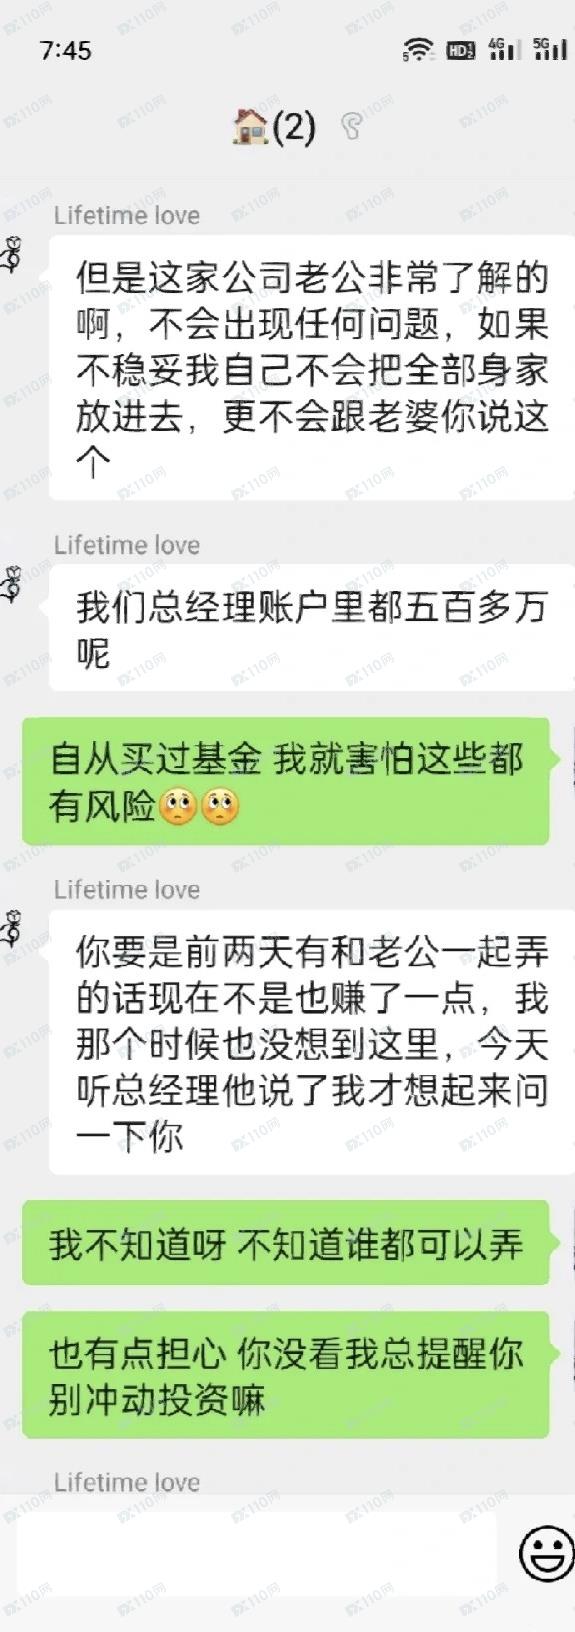Select message starting 但是这家公司
Image resolution: width=575 pixels, height=1632 pixels.
312,368
